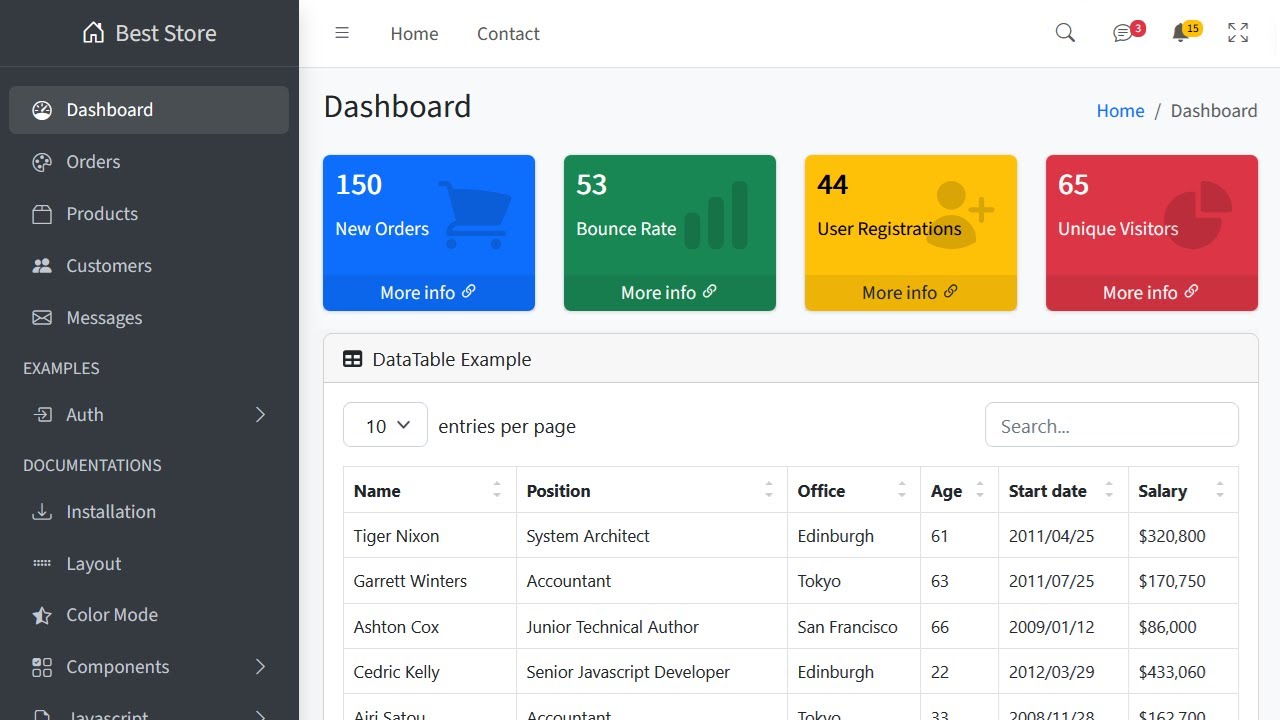
Task: Click the people icon next to Customers
Action: [42, 266]
